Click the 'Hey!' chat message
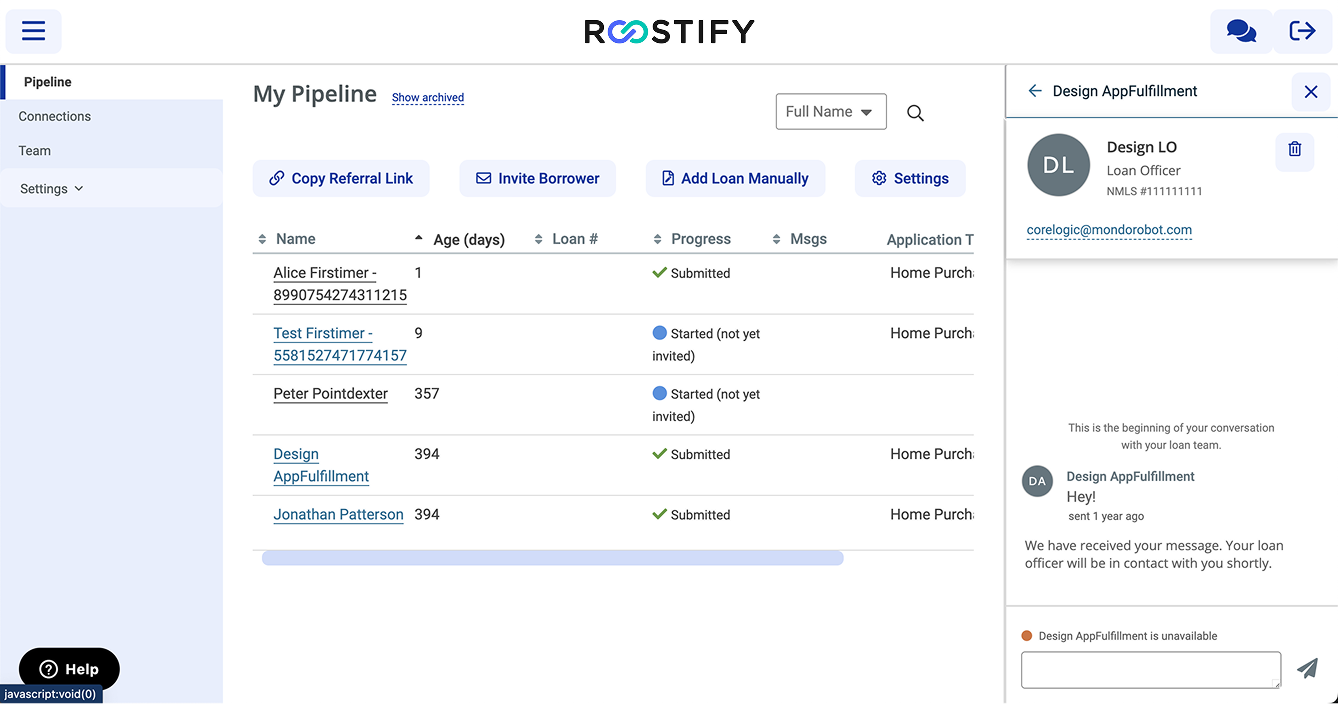Image resolution: width=1338 pixels, height=704 pixels. point(1081,496)
